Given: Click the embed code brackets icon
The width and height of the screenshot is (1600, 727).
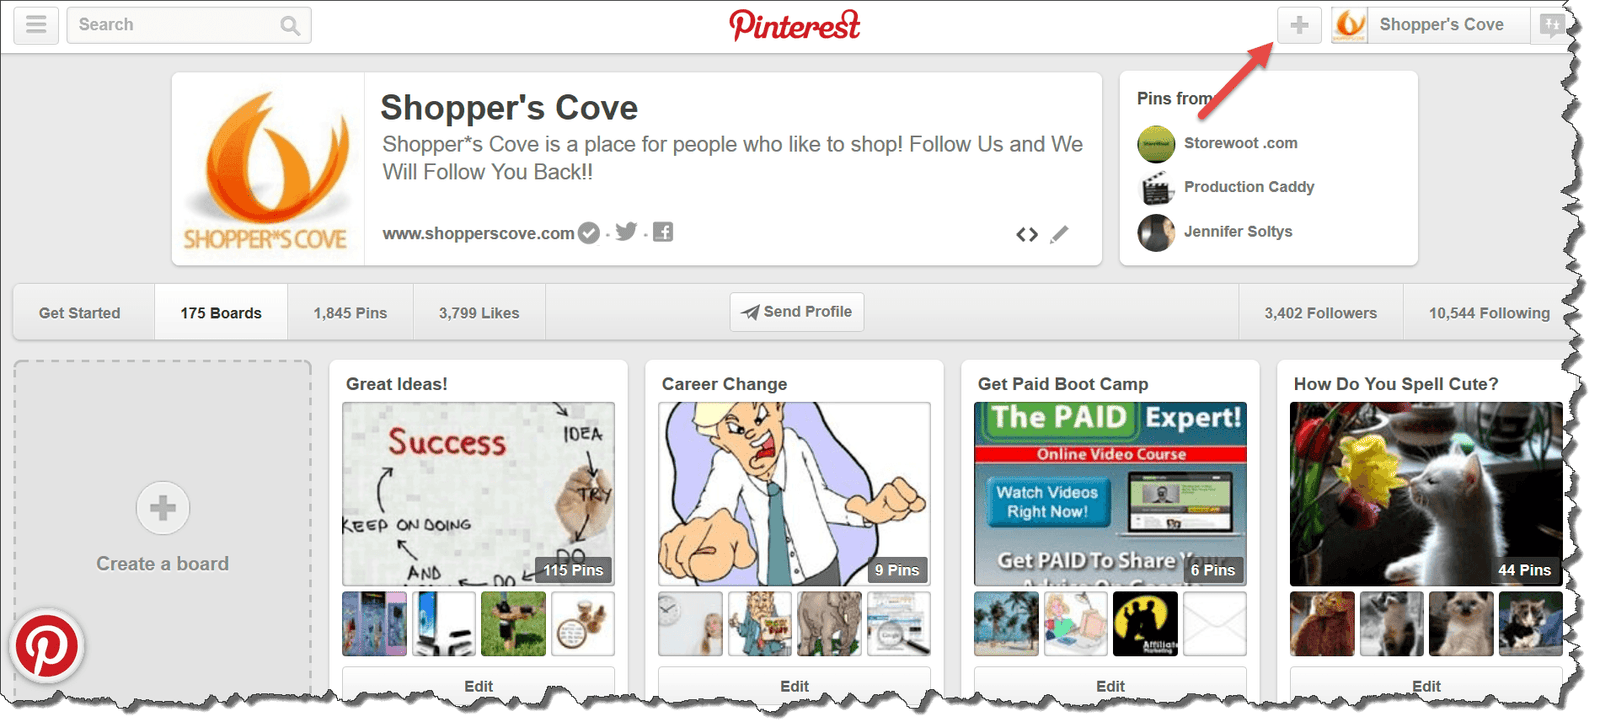Looking at the screenshot, I should (1027, 235).
